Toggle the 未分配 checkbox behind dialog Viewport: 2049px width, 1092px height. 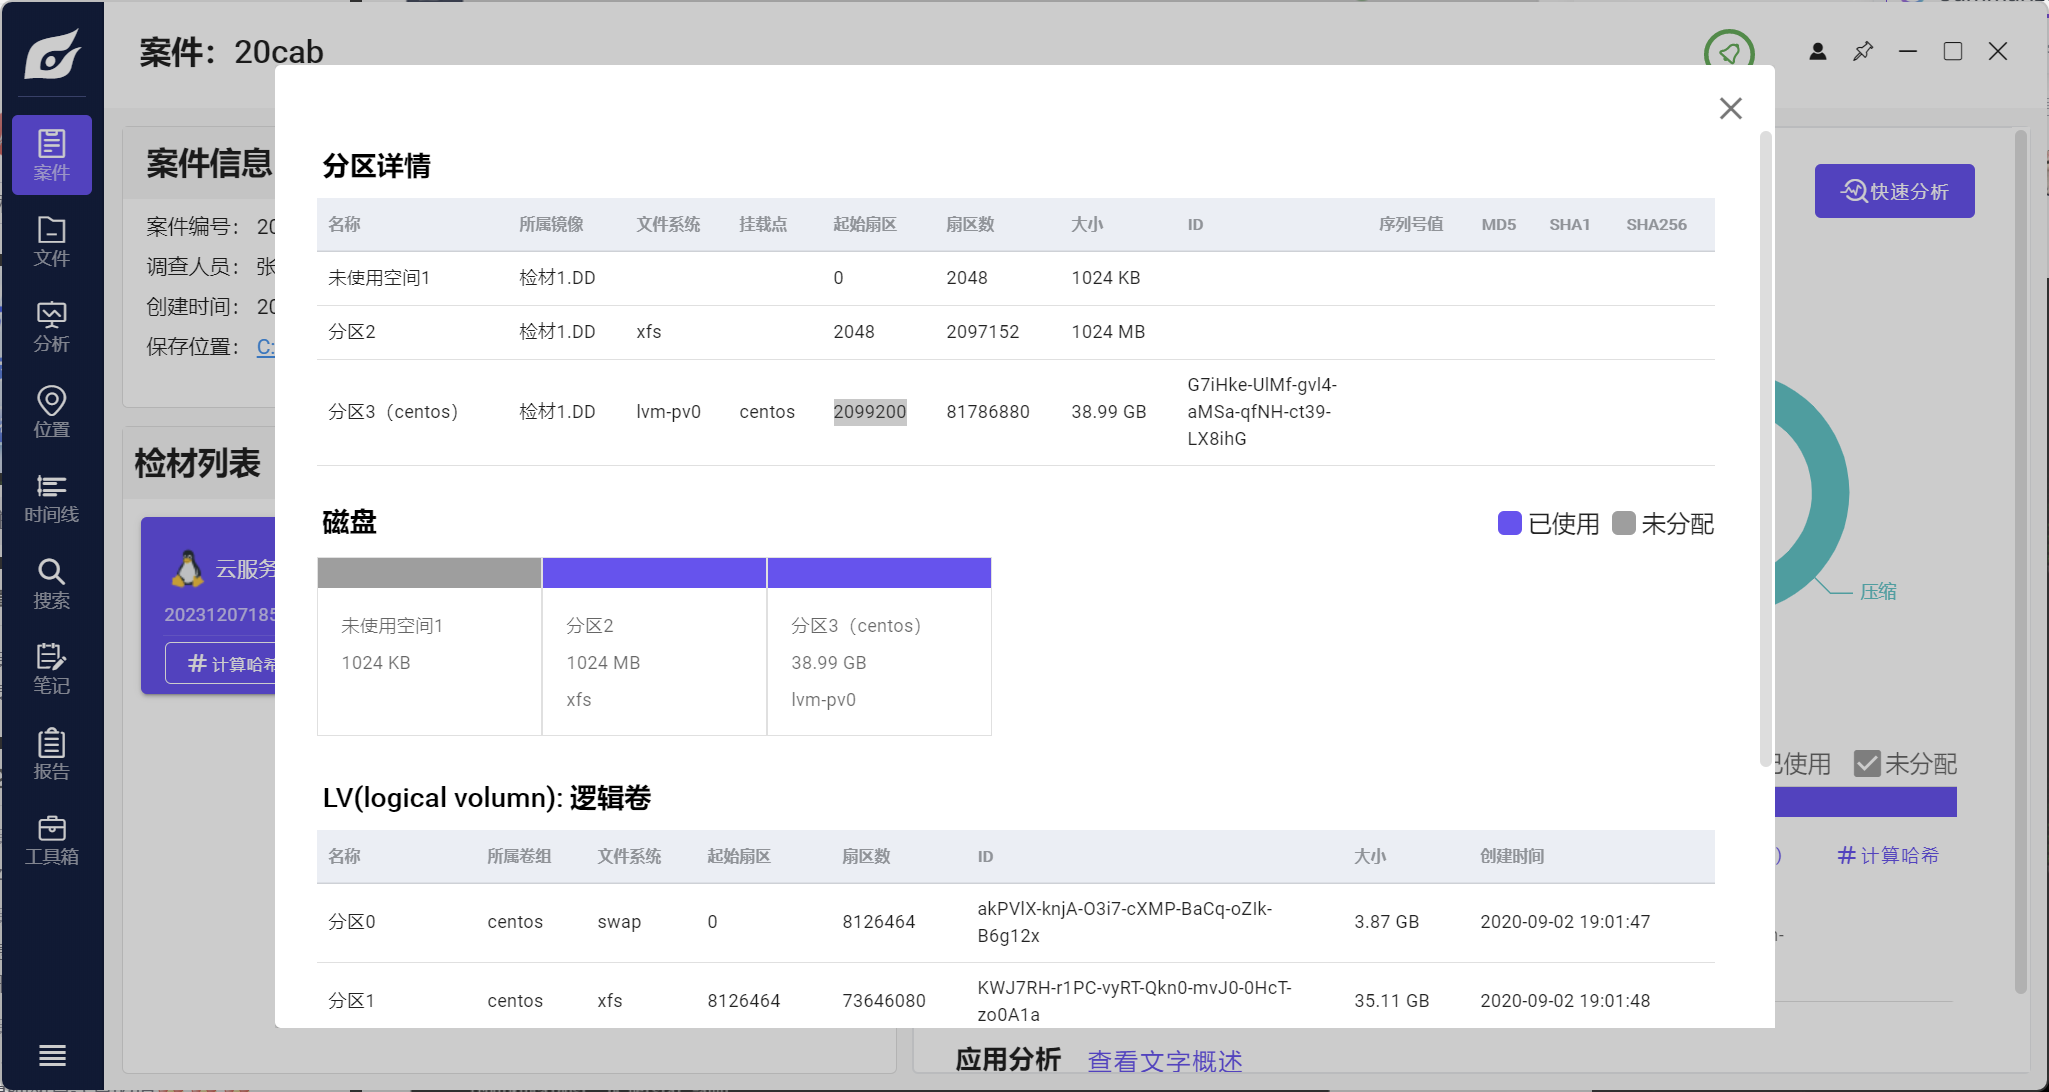click(x=1867, y=764)
